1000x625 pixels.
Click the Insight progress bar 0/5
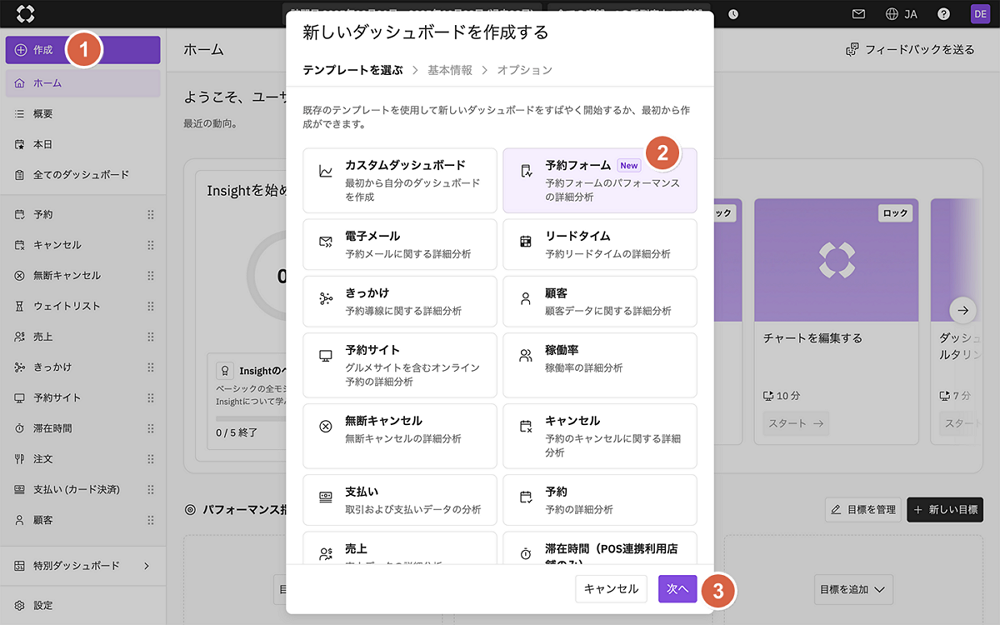point(250,418)
